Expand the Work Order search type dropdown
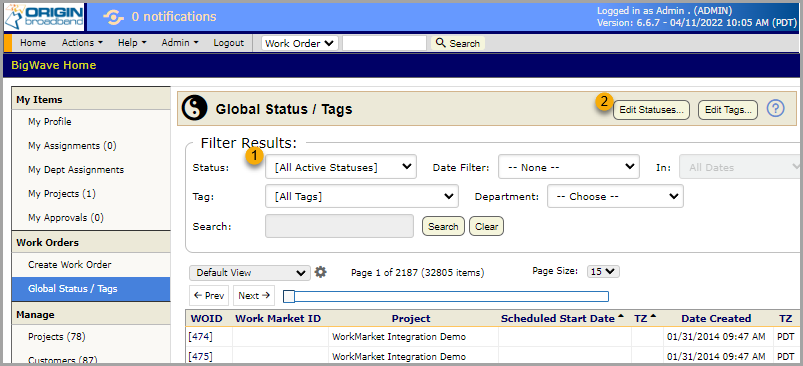Image resolution: width=803 pixels, height=366 pixels. click(300, 44)
